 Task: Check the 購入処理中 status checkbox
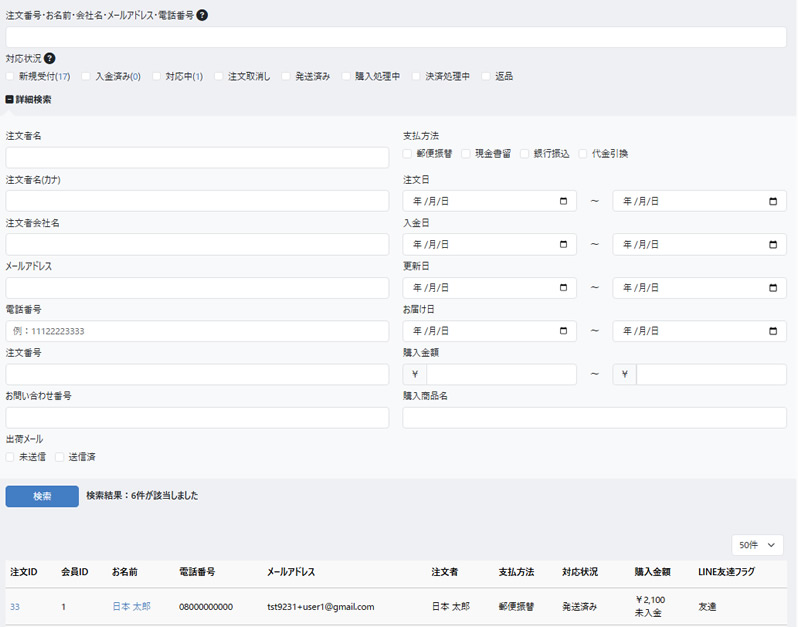tap(346, 76)
